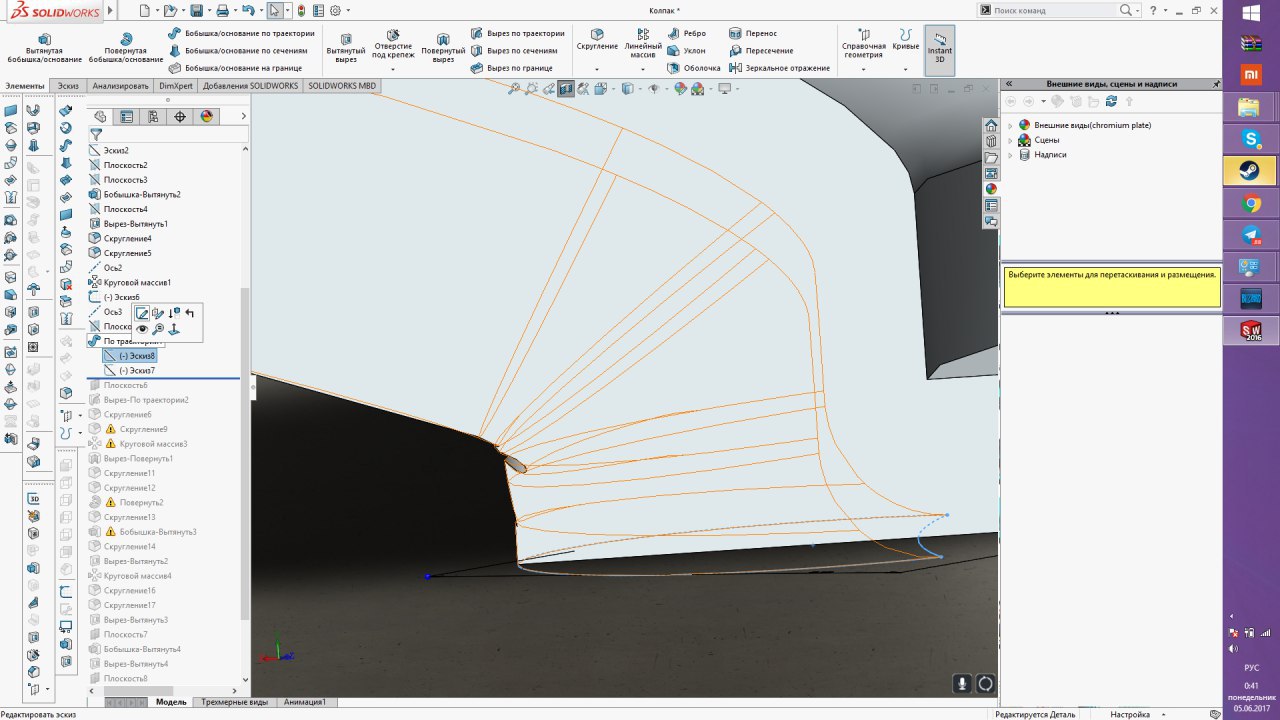Screen dimensions: 1280x720
Task: Open the Кривые dropdown arrow
Action: pyautogui.click(x=905, y=69)
